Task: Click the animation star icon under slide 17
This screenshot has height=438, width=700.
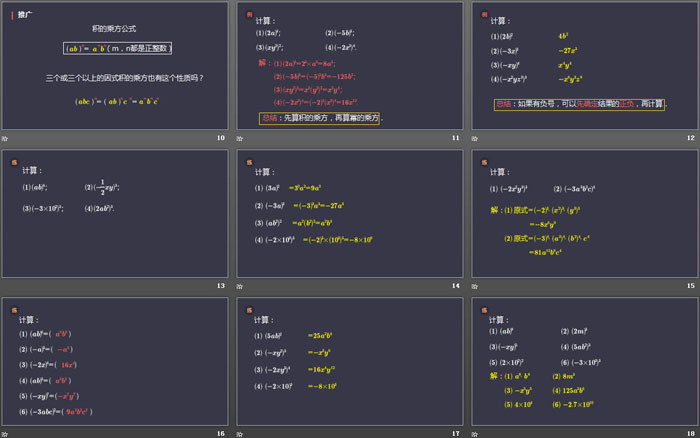Action: [240, 434]
